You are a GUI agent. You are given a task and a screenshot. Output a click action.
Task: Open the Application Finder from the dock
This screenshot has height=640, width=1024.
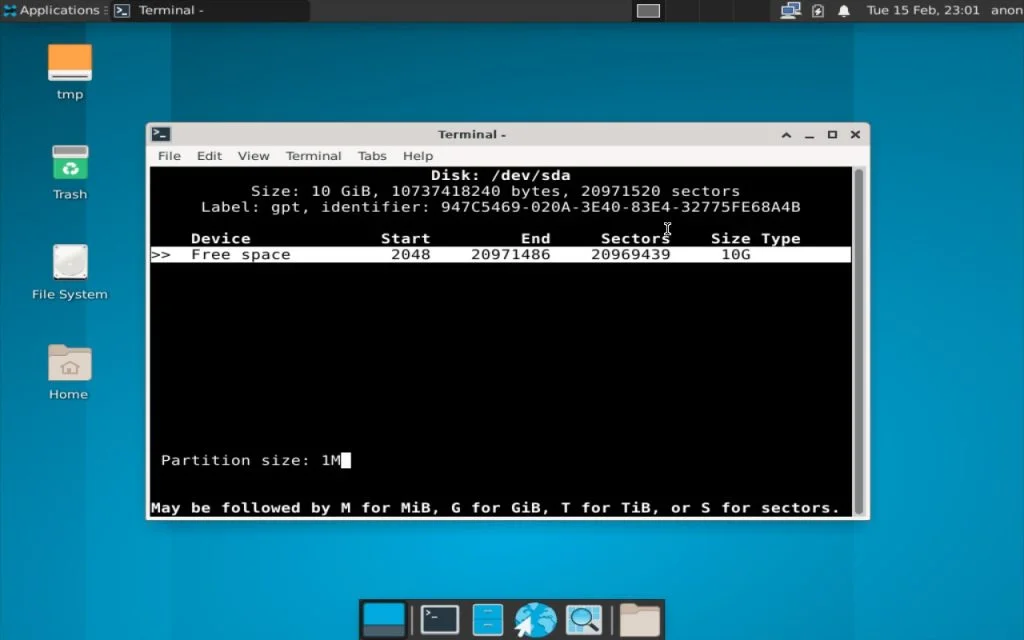[584, 618]
